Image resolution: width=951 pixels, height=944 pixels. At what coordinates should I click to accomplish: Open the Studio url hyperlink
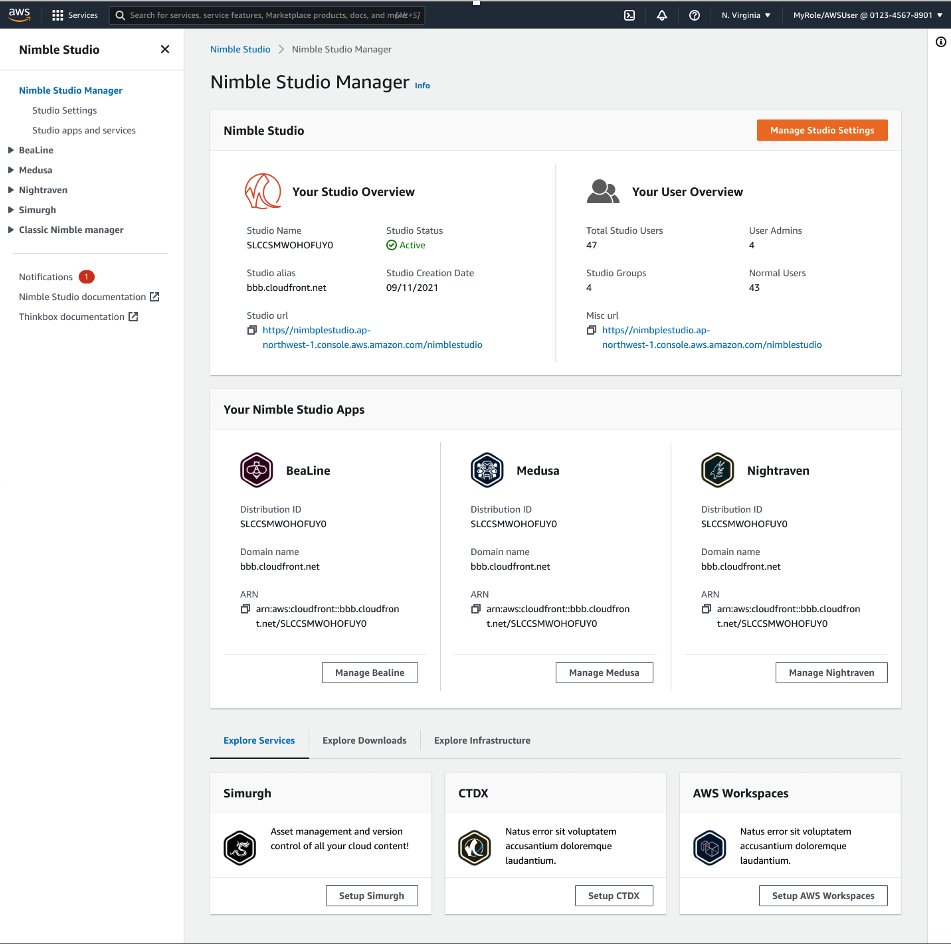(372, 337)
